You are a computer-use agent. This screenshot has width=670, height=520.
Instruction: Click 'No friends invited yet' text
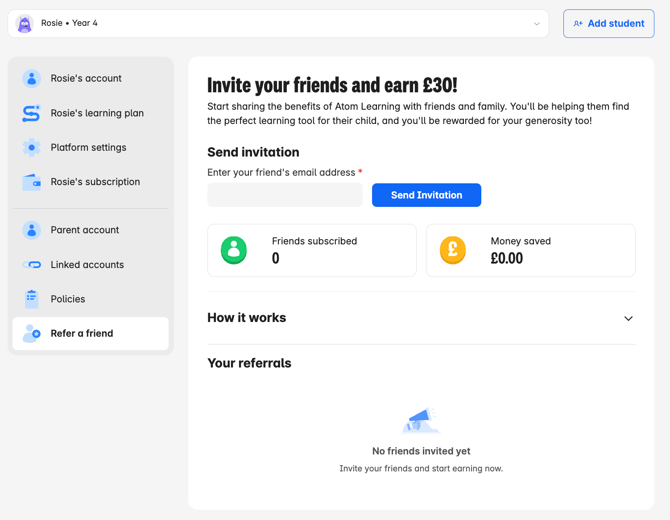click(x=421, y=451)
